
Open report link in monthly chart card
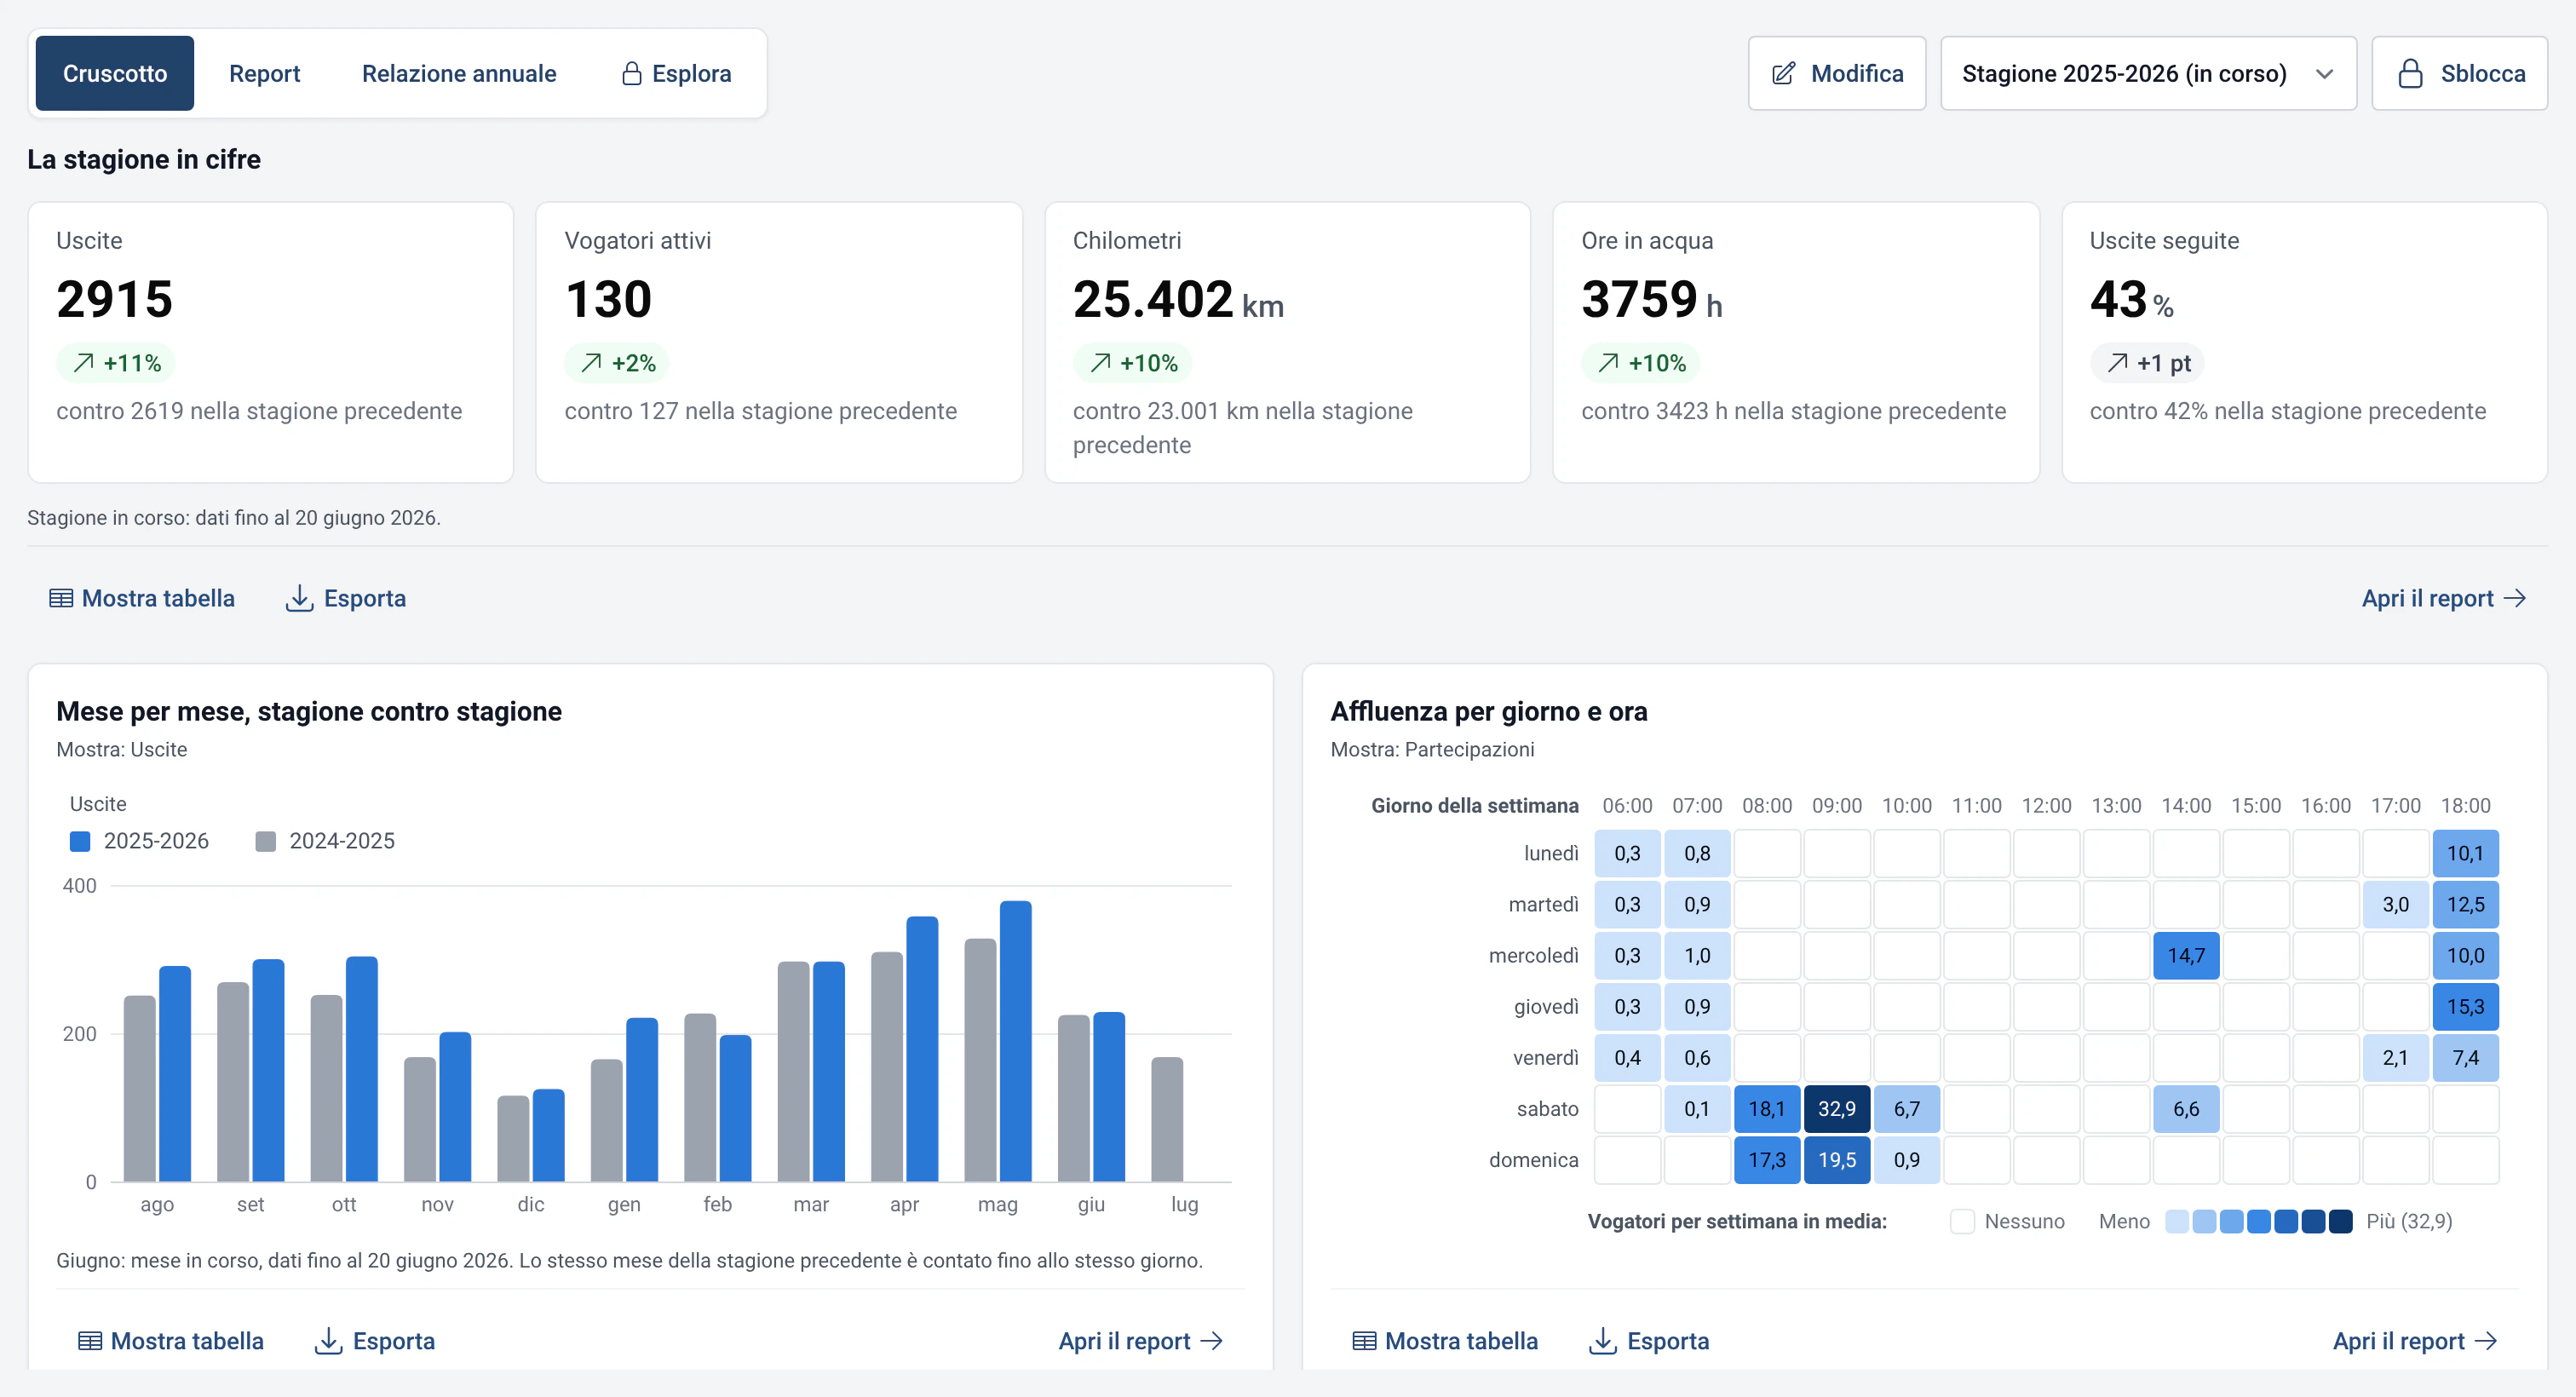pos(1140,1341)
